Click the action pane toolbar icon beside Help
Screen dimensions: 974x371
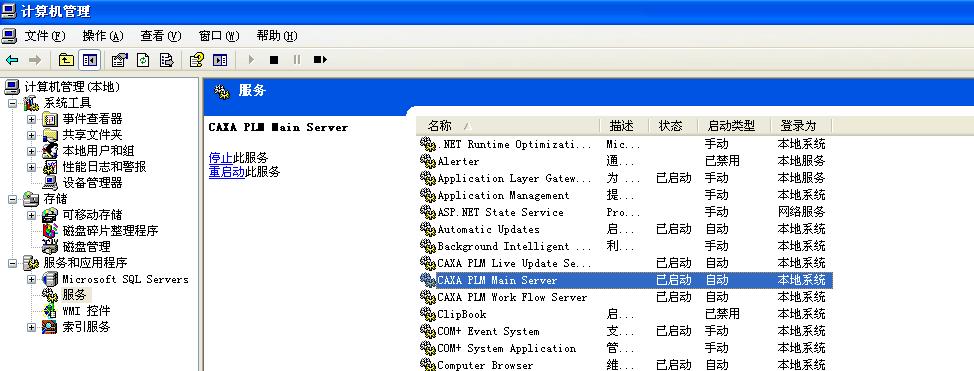point(220,60)
